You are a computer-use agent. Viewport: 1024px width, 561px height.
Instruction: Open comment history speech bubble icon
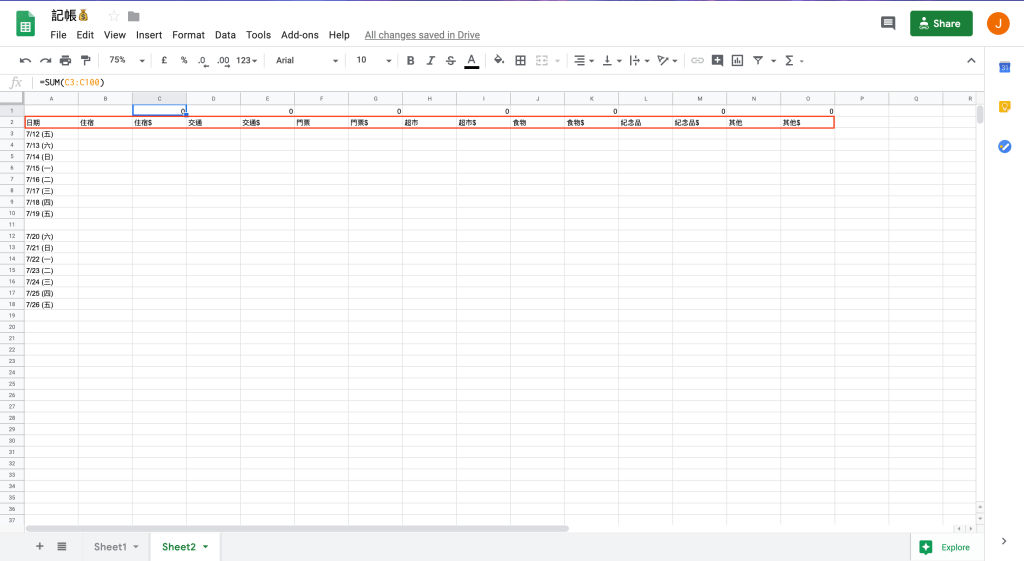tap(887, 24)
